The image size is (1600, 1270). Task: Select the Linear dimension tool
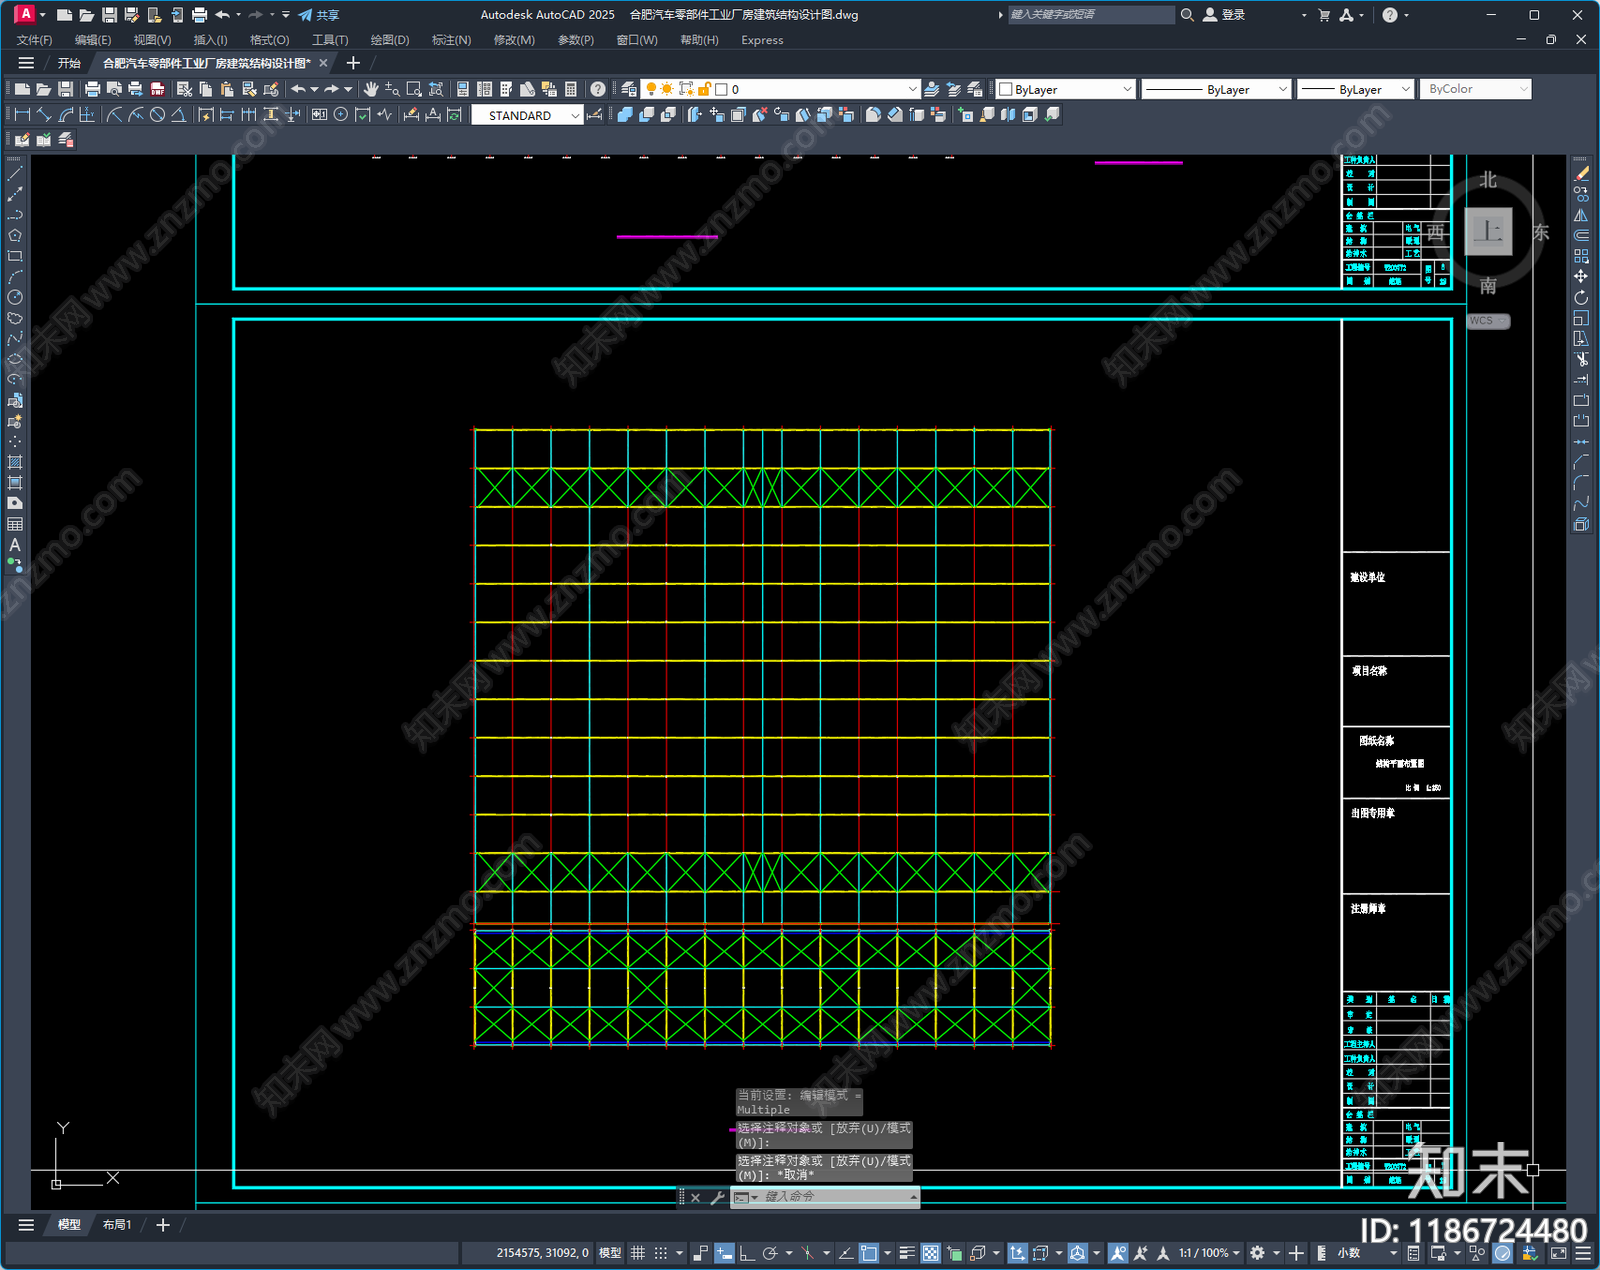pyautogui.click(x=22, y=115)
